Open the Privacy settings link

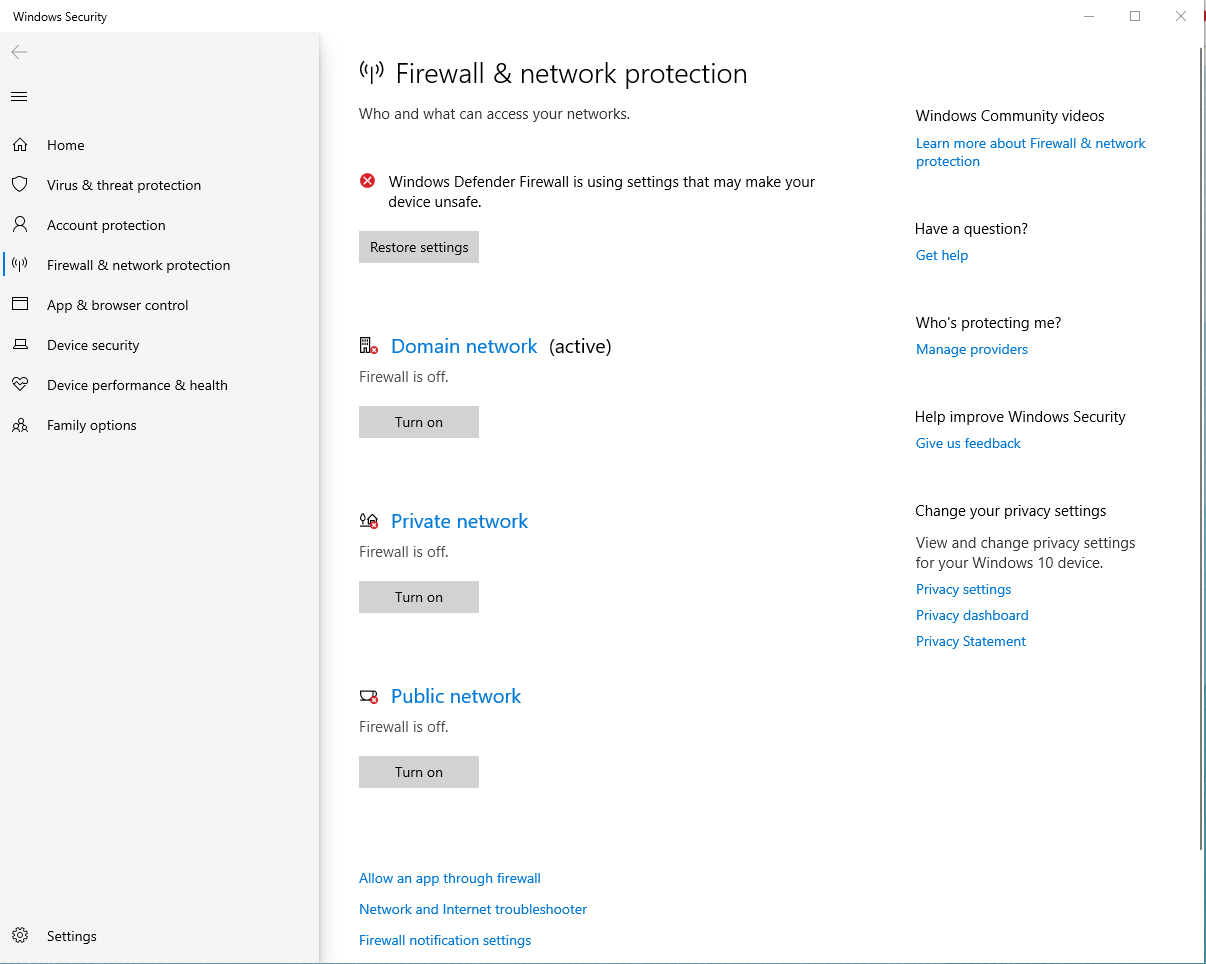963,589
